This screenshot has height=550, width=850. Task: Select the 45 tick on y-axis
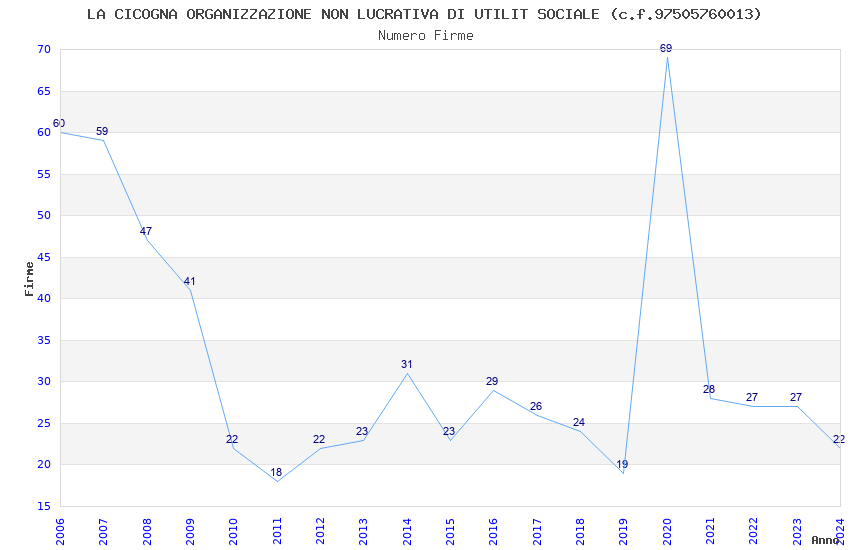click(x=44, y=257)
